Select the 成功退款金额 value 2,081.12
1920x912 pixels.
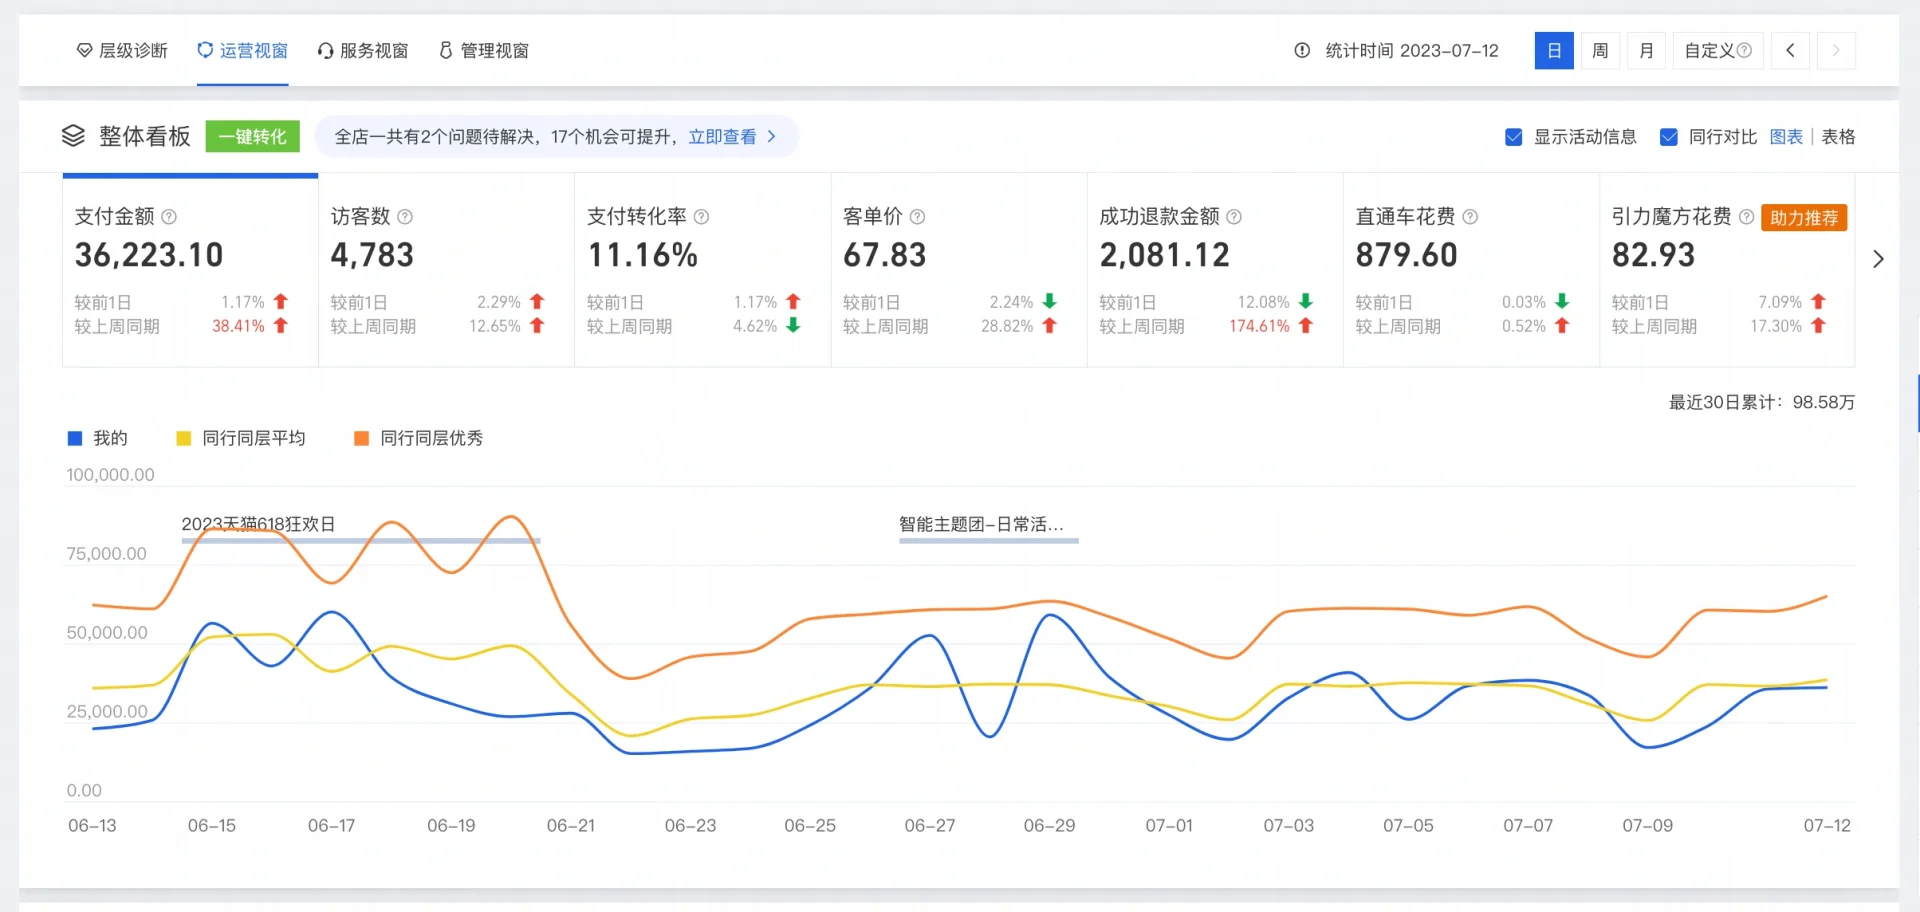pos(1164,255)
